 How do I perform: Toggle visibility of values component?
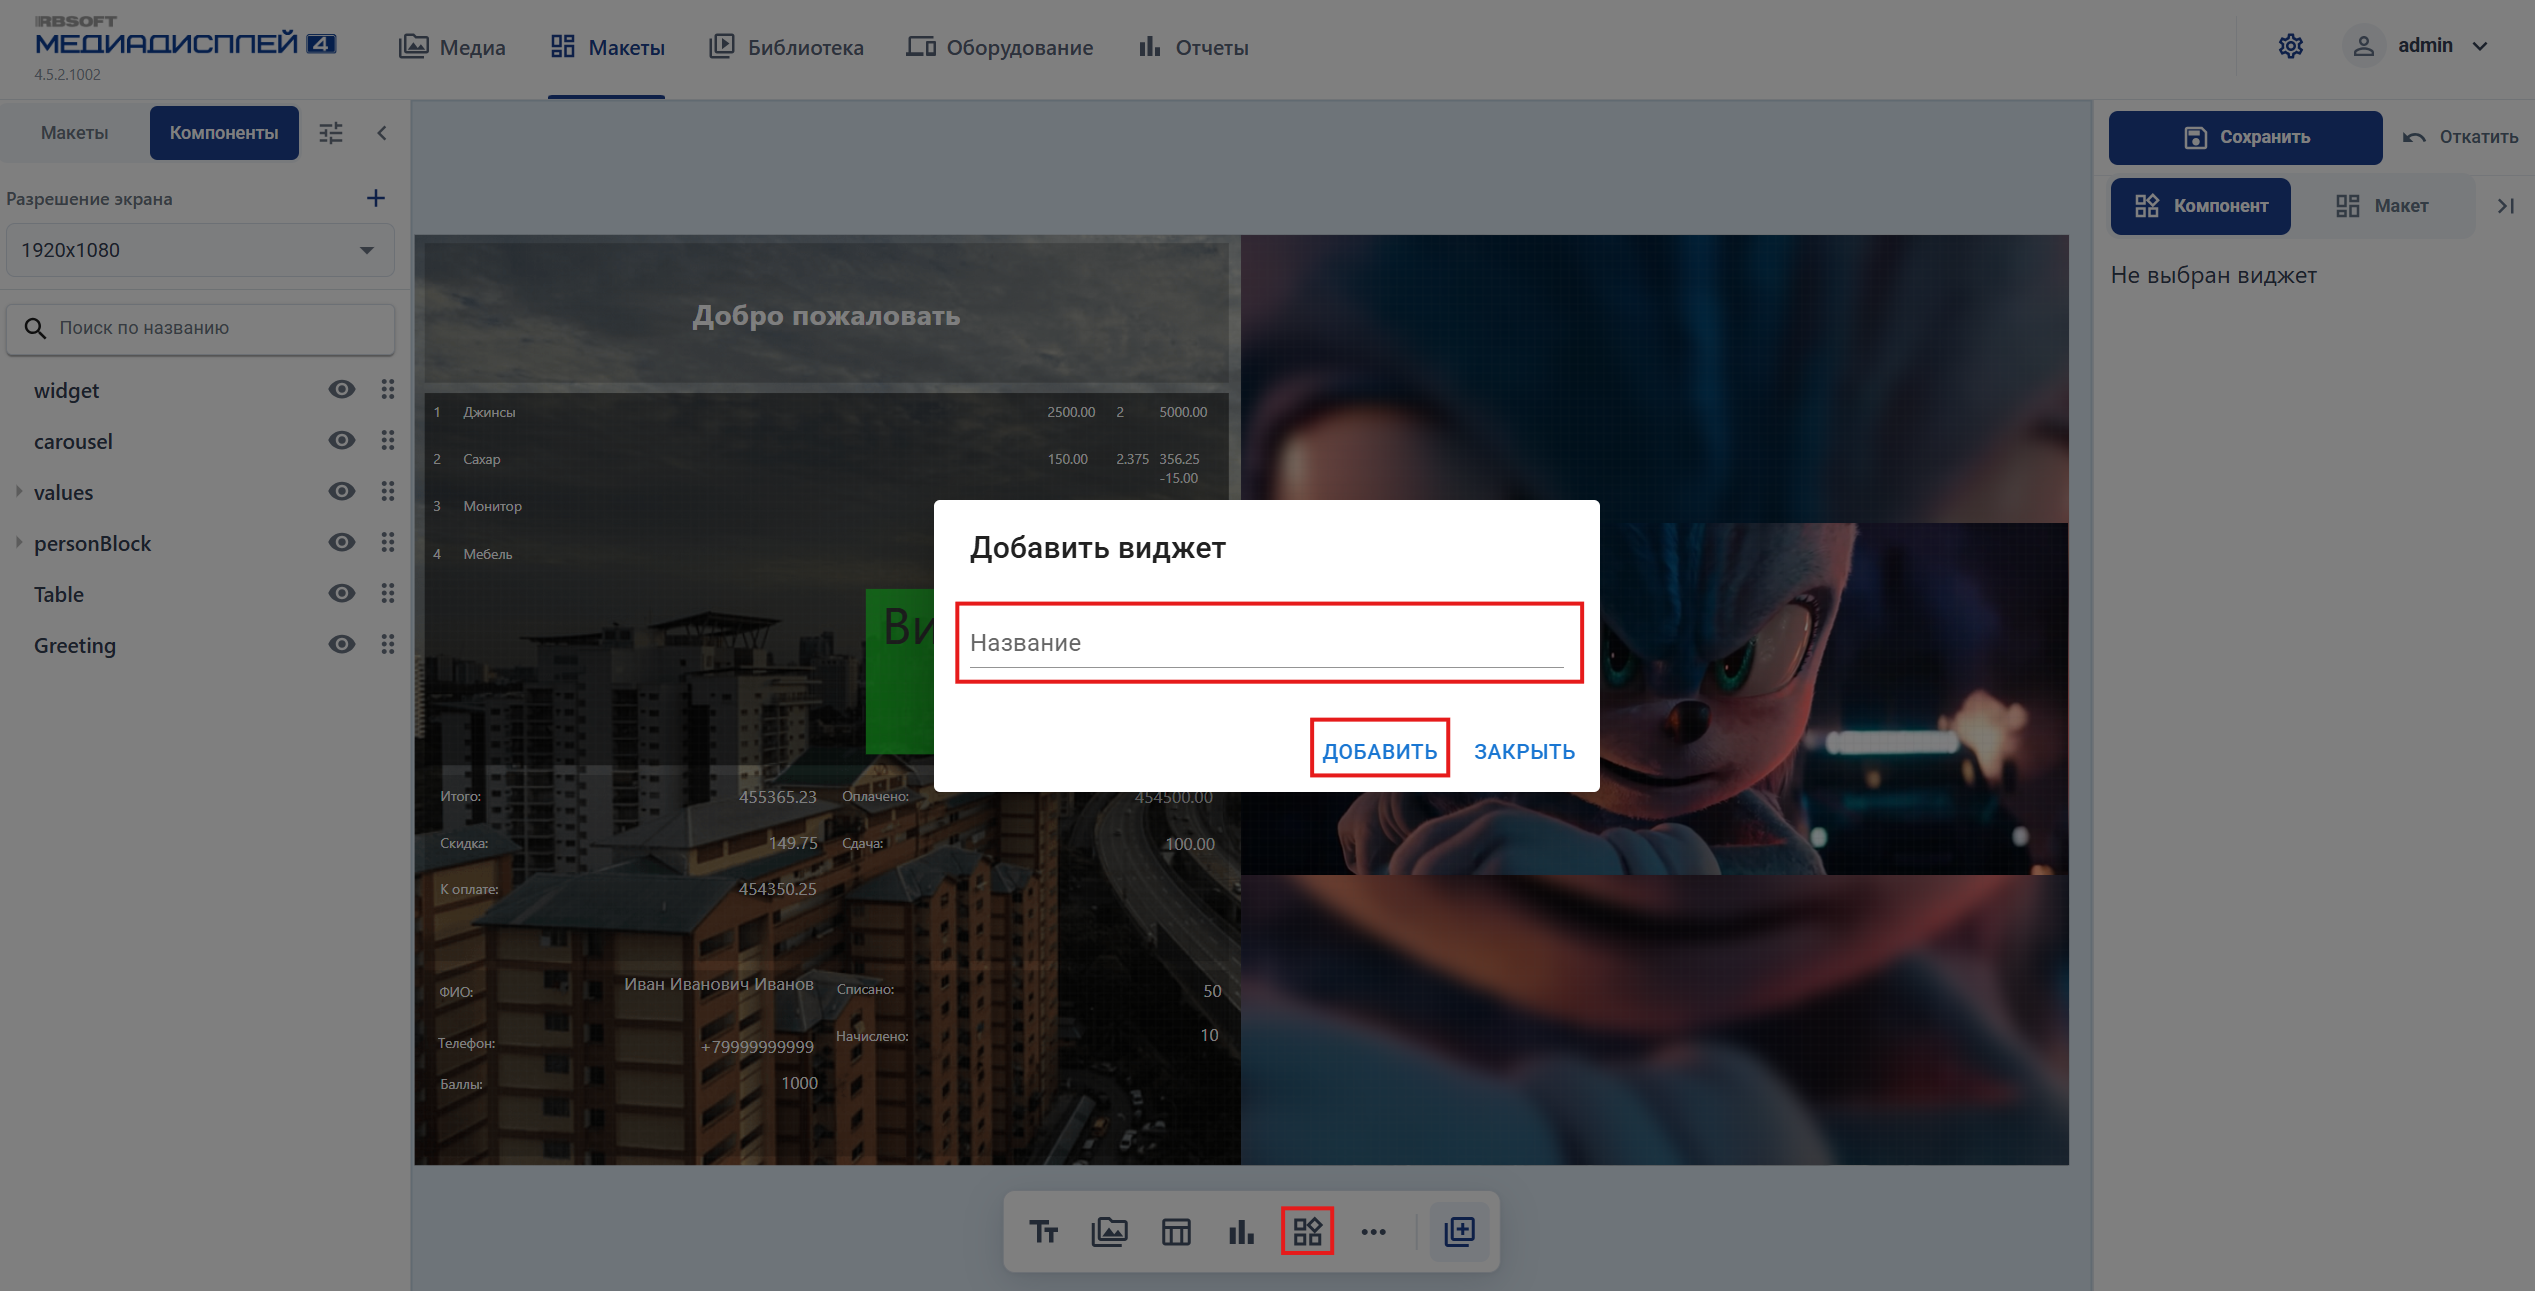(342, 492)
